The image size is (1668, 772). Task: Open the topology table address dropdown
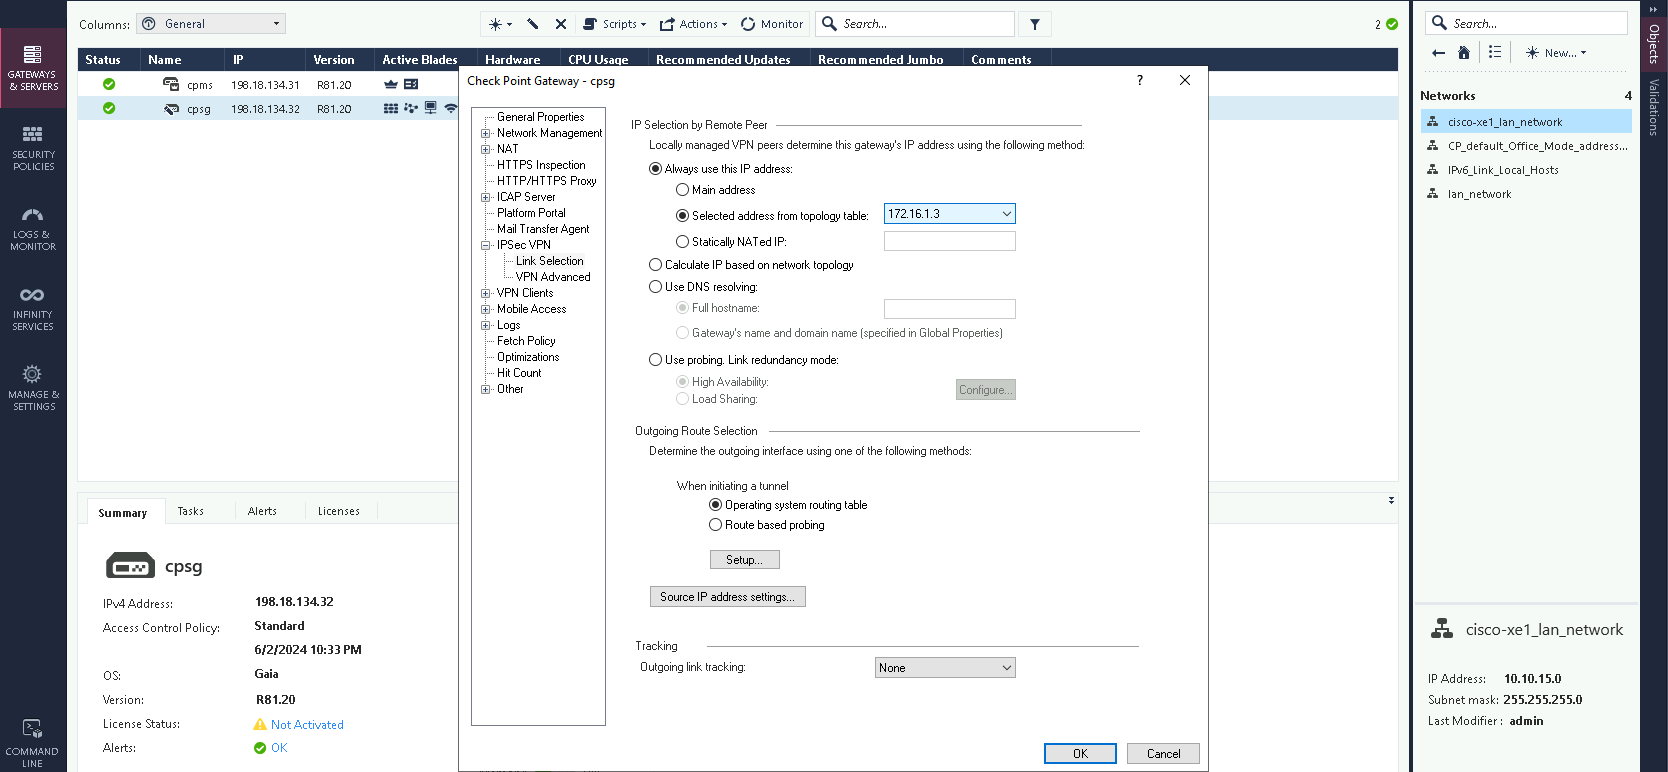pyautogui.click(x=1006, y=214)
